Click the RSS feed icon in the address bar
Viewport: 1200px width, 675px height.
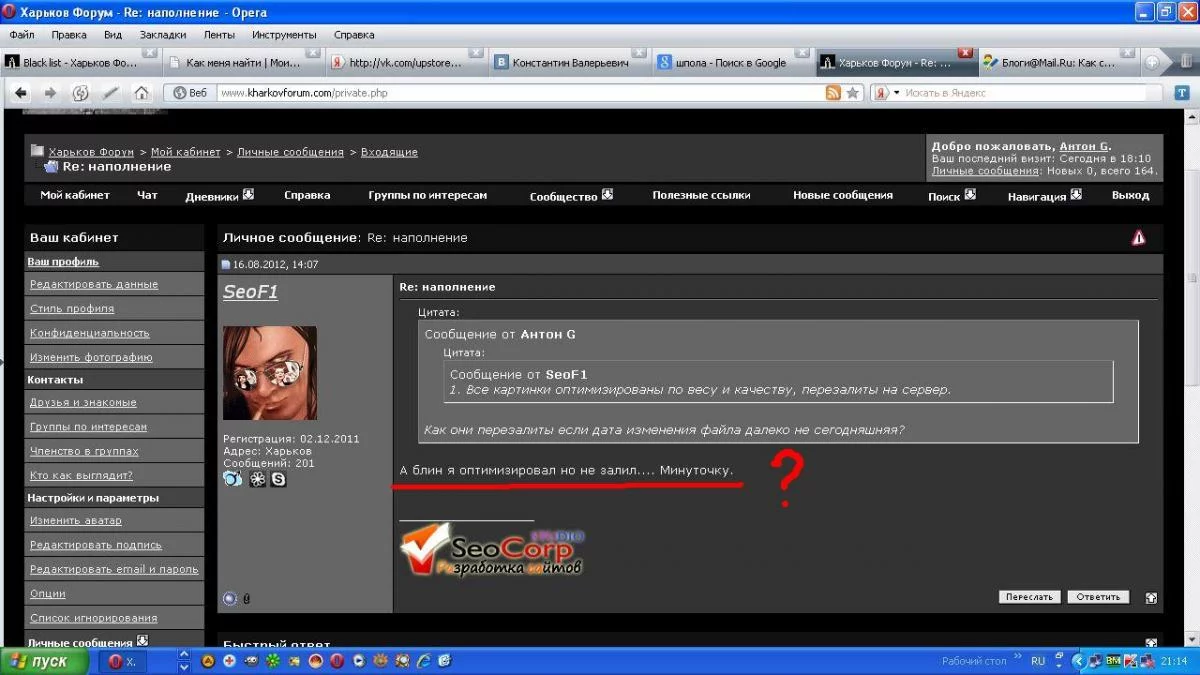(x=833, y=93)
